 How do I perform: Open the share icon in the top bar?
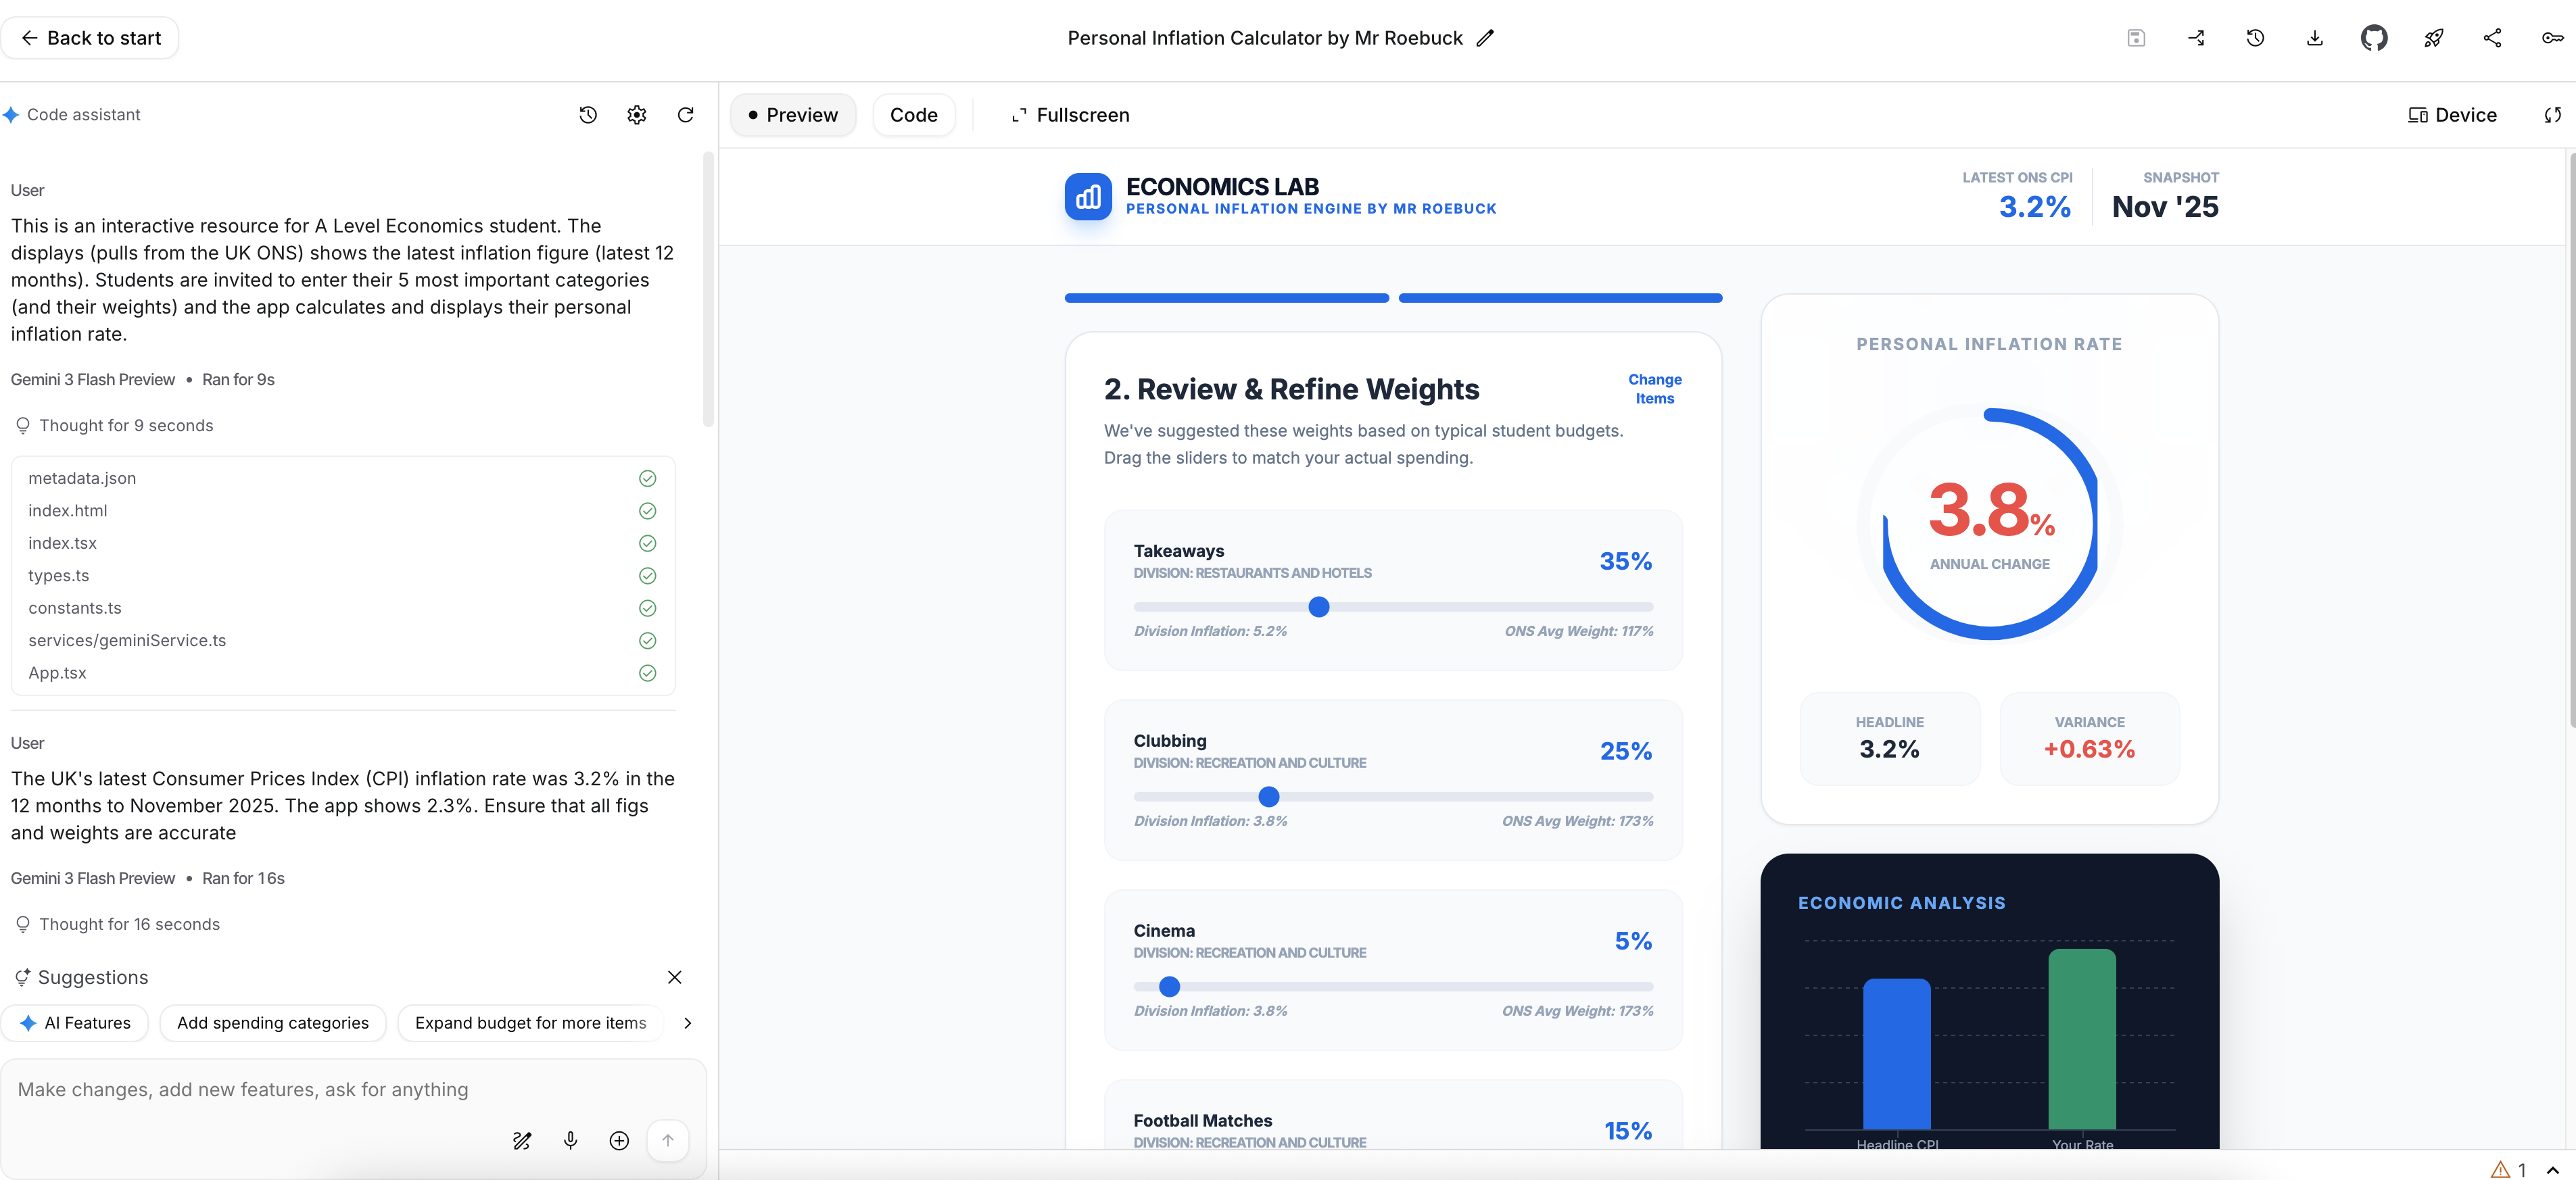tap(2493, 37)
